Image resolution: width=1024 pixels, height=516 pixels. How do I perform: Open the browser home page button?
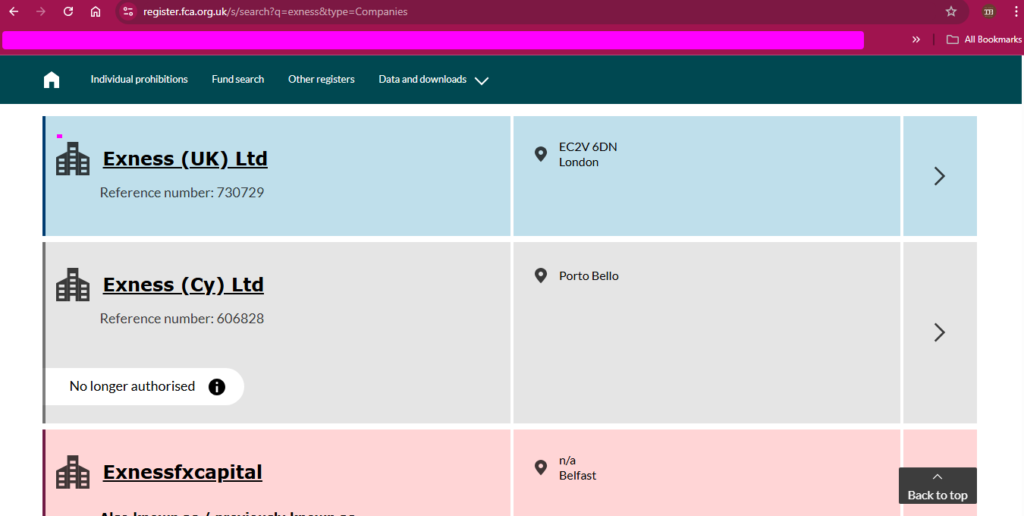[95, 12]
